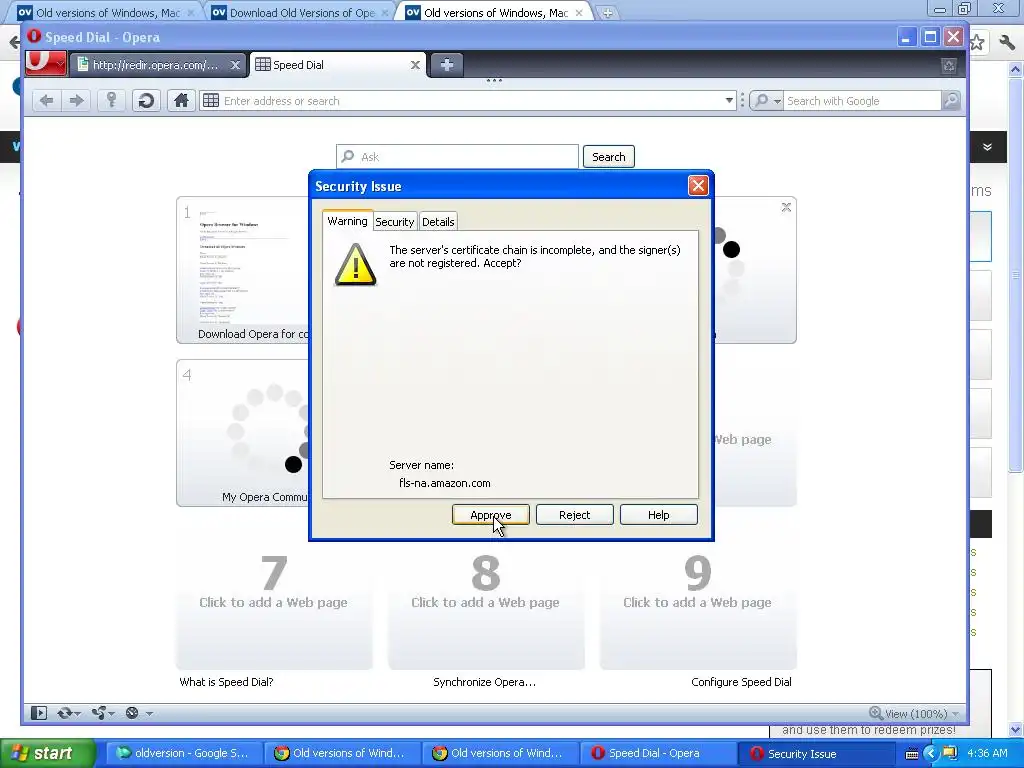
Task: Approve the certificate
Action: click(490, 515)
